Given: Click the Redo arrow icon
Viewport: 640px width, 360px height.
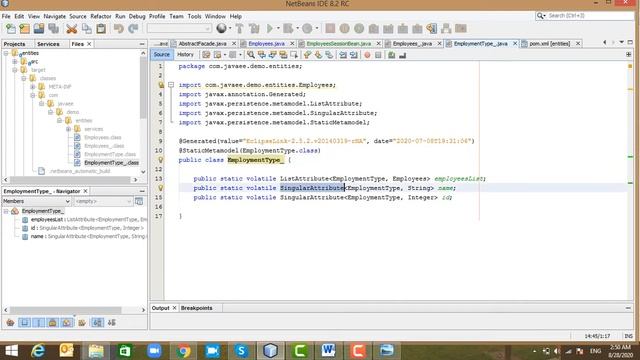Looking at the screenshot, I should click(x=133, y=29).
